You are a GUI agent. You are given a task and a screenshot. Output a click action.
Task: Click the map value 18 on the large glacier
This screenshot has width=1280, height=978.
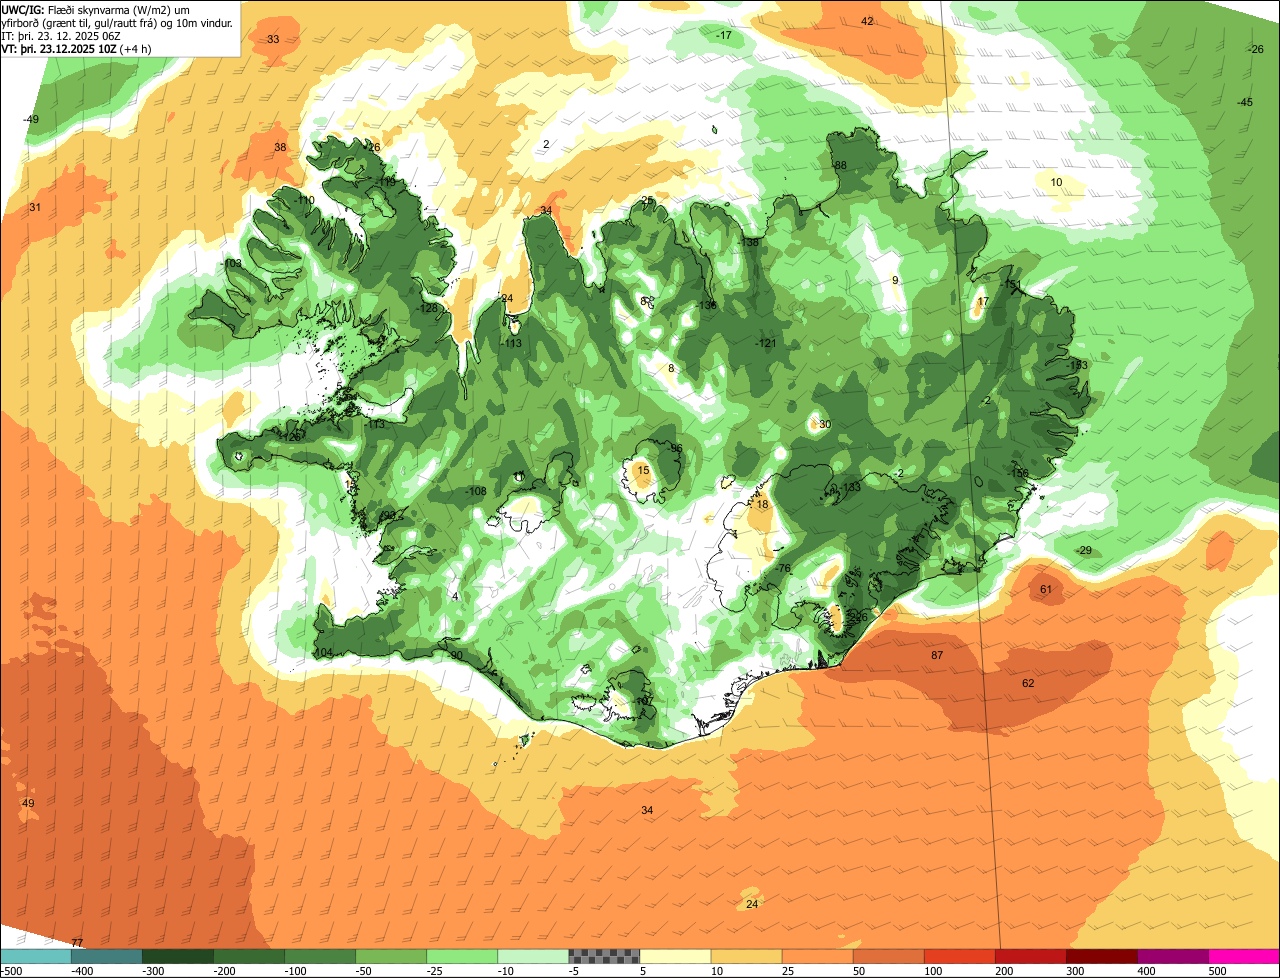[x=763, y=504]
